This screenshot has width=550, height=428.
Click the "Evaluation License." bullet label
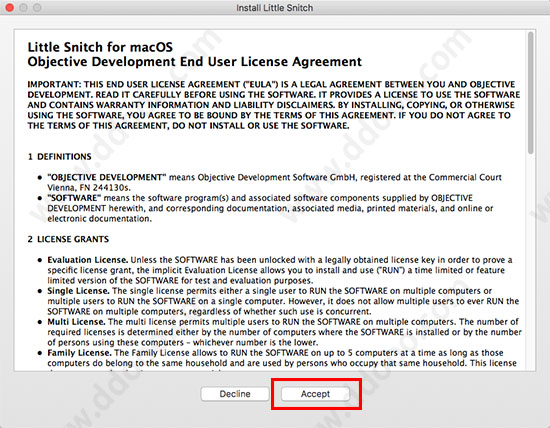[88, 260]
